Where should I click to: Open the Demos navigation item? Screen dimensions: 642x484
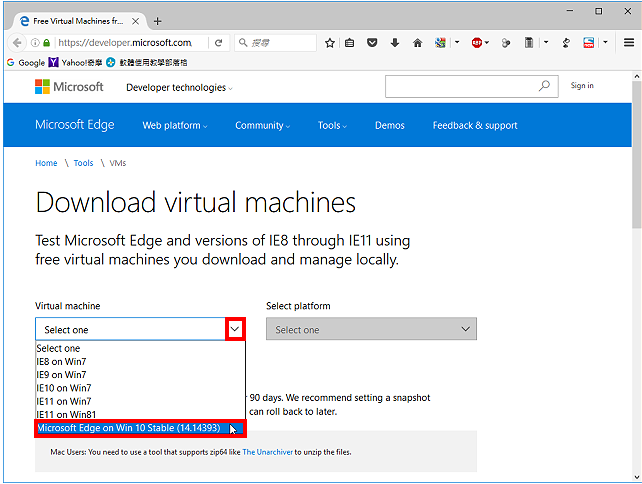389,125
